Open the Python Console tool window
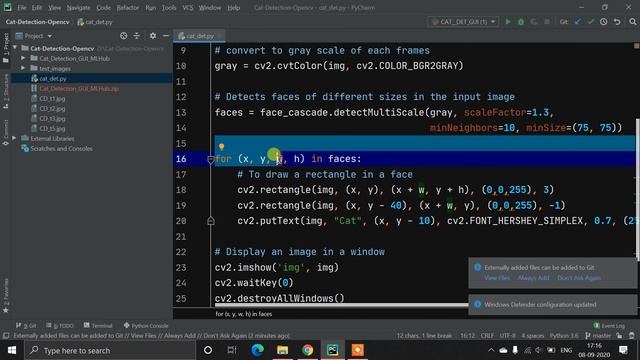This screenshot has width=640, height=360. [146, 326]
